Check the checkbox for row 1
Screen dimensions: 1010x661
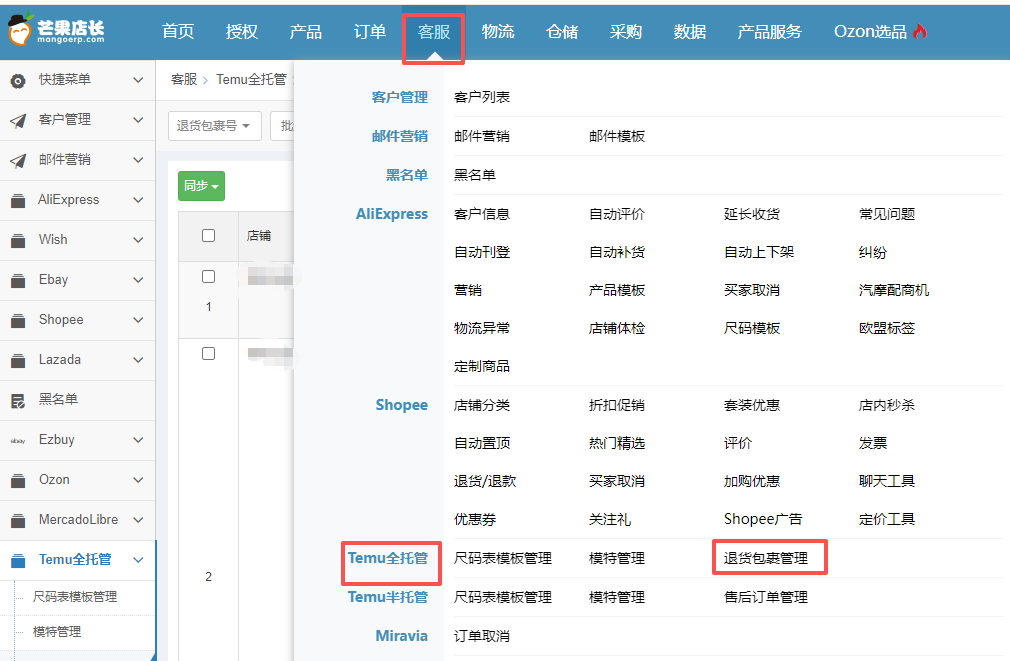[208, 276]
